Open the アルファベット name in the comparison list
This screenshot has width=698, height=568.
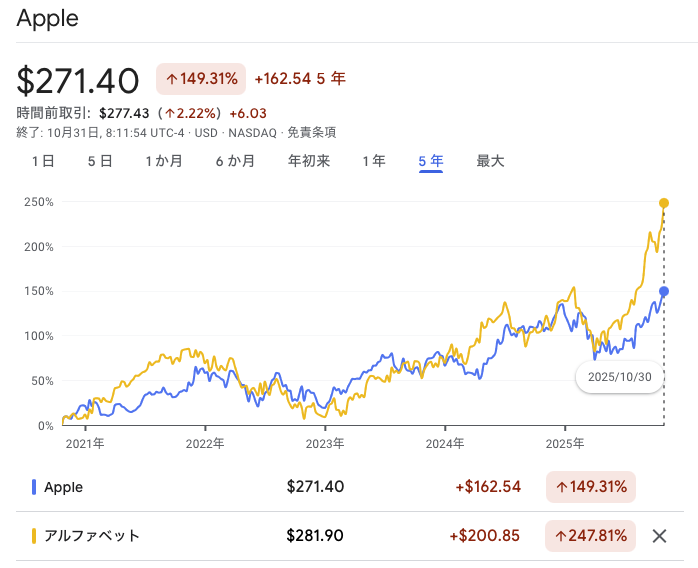tap(92, 536)
